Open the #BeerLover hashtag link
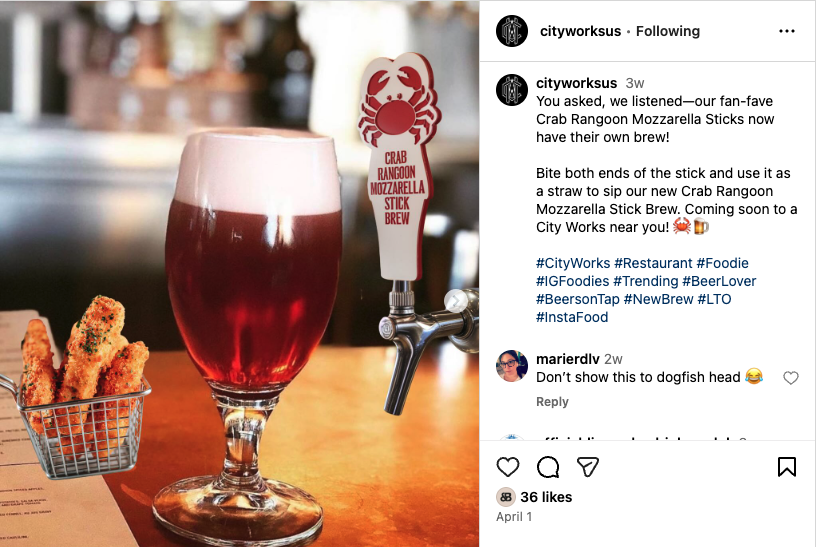The width and height of the screenshot is (816, 547). (719, 281)
